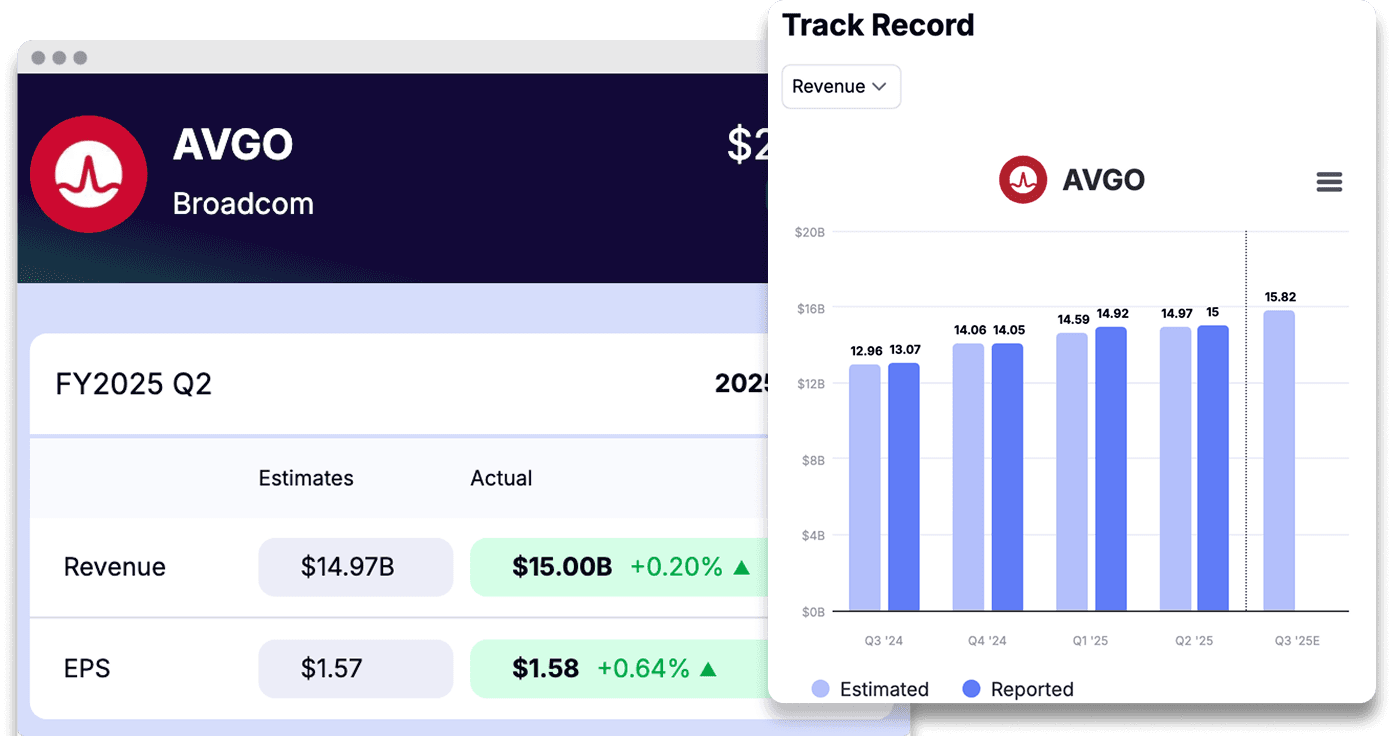Click the Q1 '25 axis label

tap(1091, 640)
